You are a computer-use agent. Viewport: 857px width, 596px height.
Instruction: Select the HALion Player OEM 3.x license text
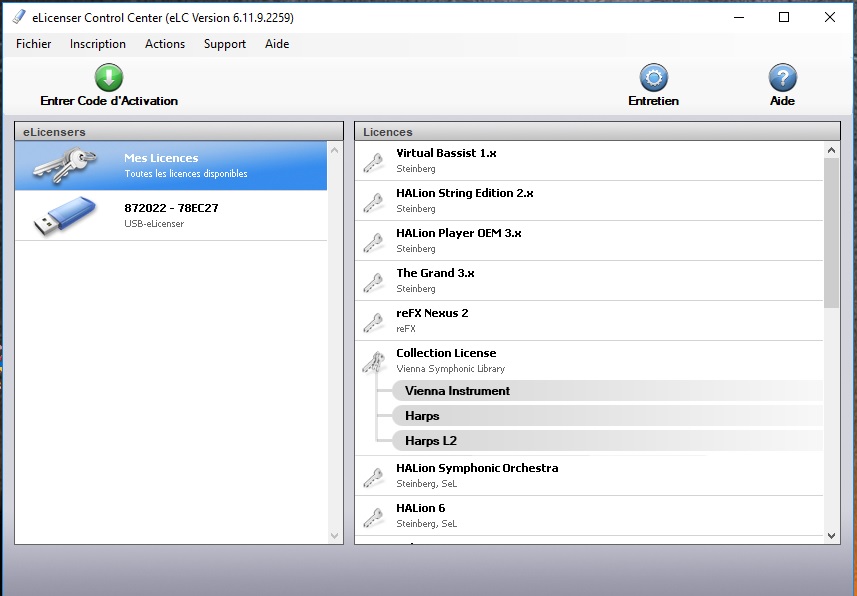coord(459,233)
